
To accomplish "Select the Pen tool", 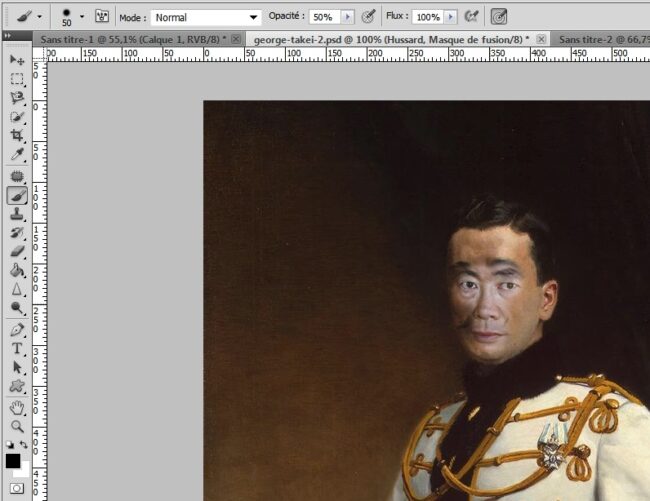I will coord(17,329).
